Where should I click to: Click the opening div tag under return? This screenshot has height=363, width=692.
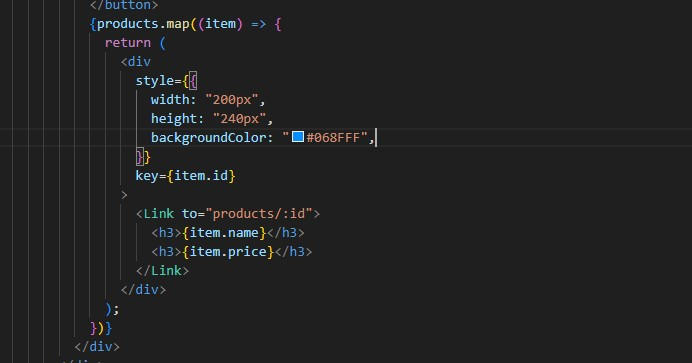[136, 62]
